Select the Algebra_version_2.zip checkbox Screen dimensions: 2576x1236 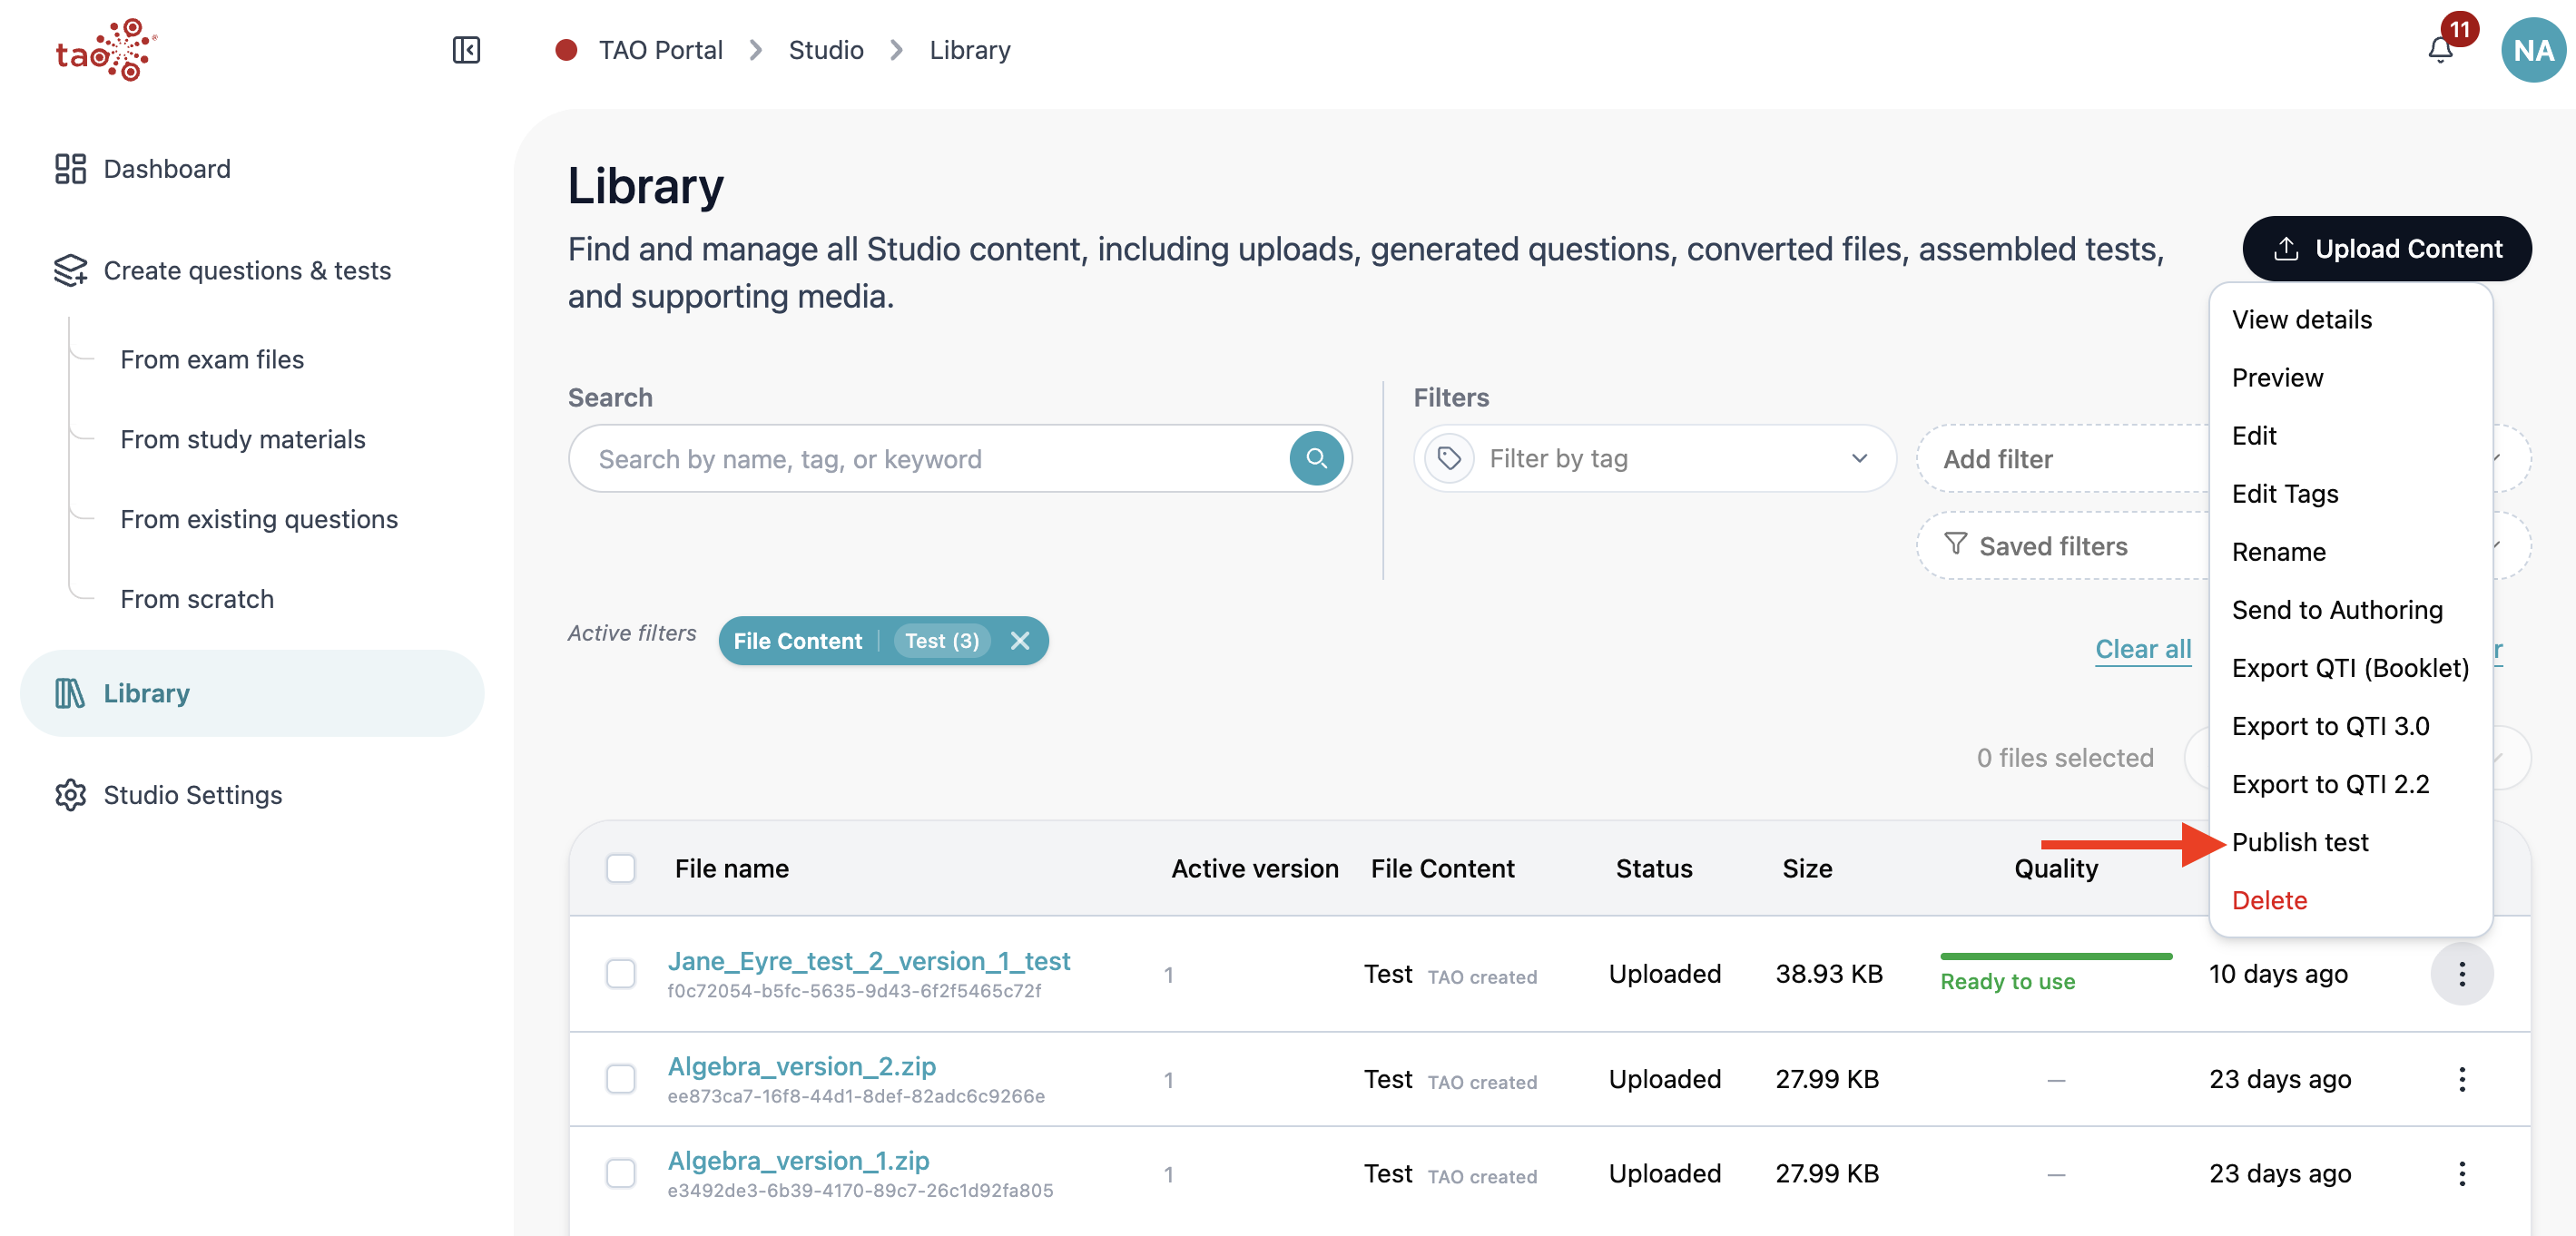coord(621,1079)
